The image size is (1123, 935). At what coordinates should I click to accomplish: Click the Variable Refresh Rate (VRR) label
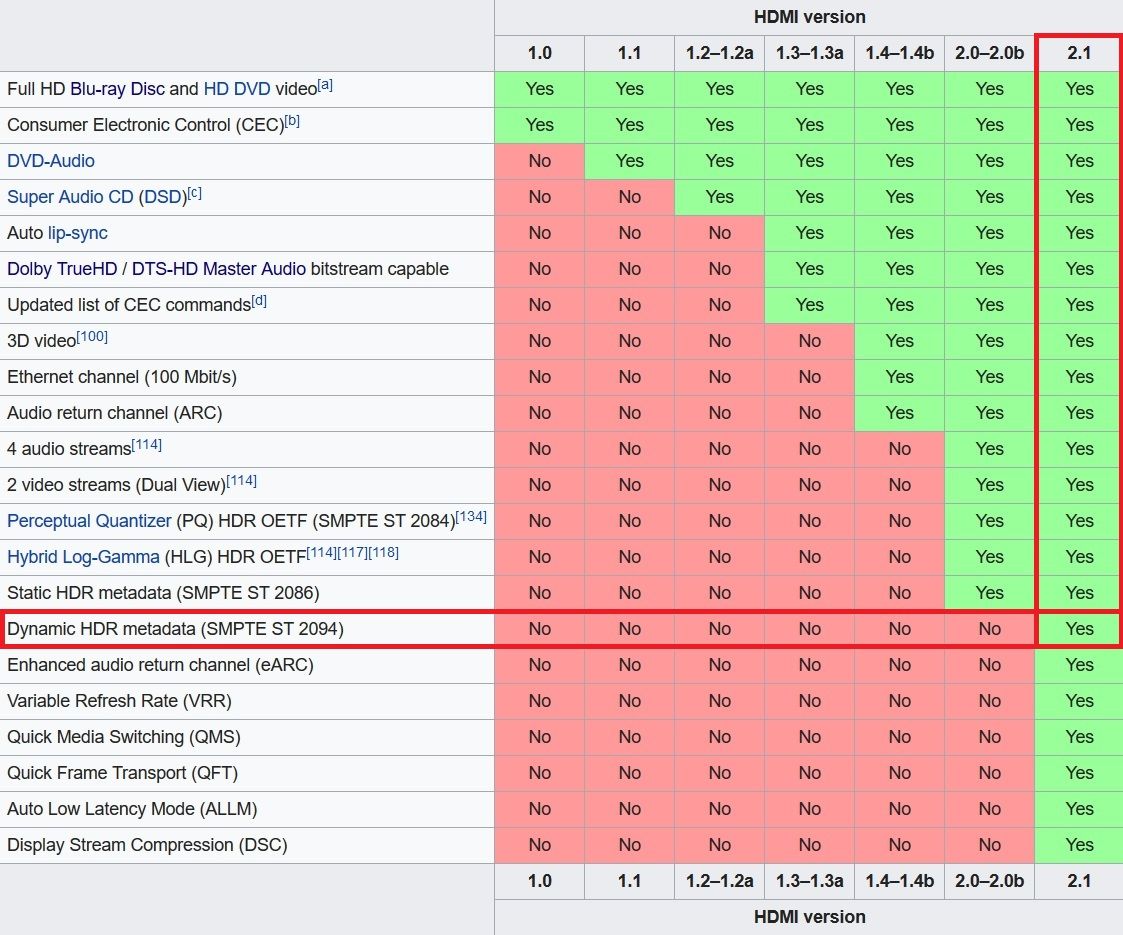[120, 701]
